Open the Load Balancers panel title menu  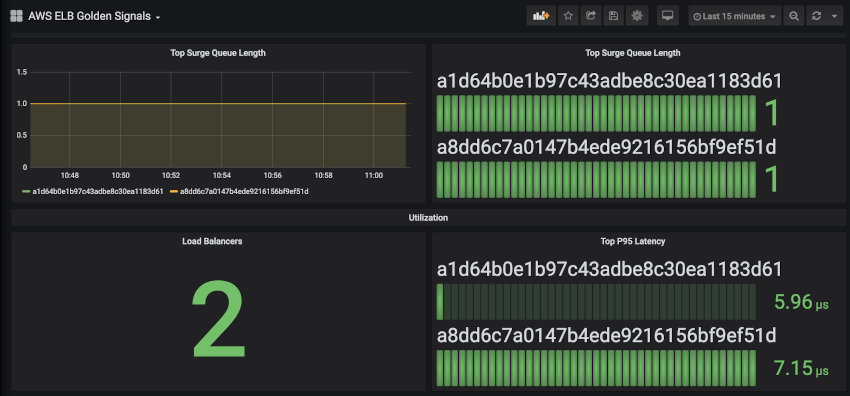pos(212,242)
